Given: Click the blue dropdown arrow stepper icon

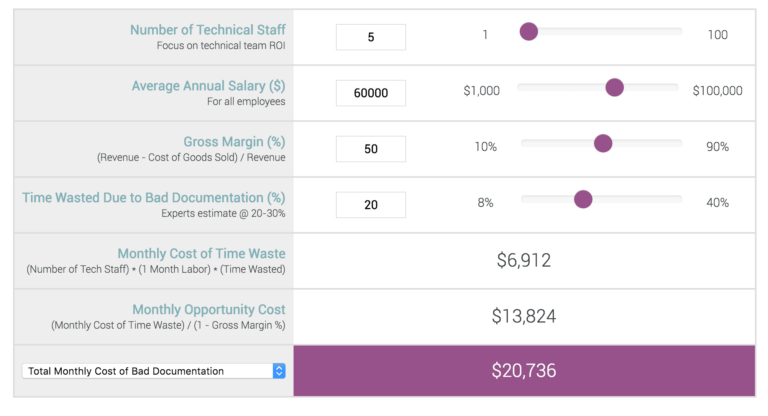Looking at the screenshot, I should point(279,371).
